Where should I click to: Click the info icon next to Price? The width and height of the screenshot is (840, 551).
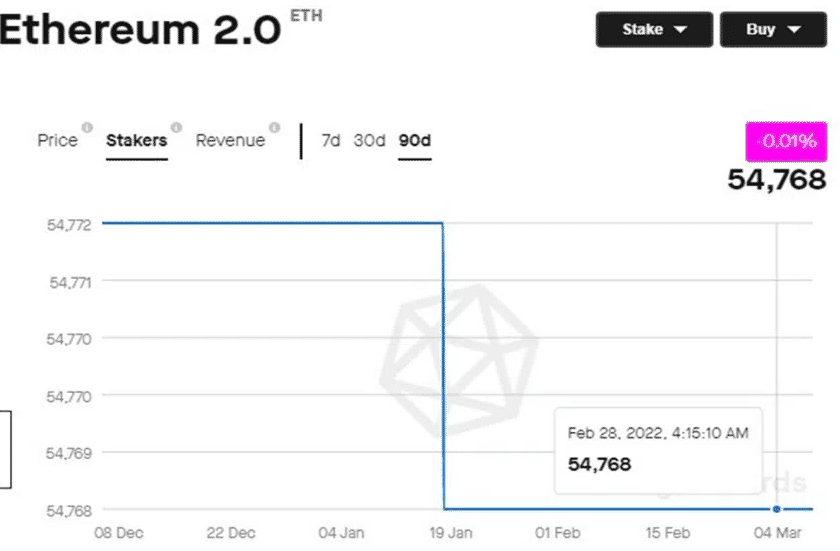87,128
